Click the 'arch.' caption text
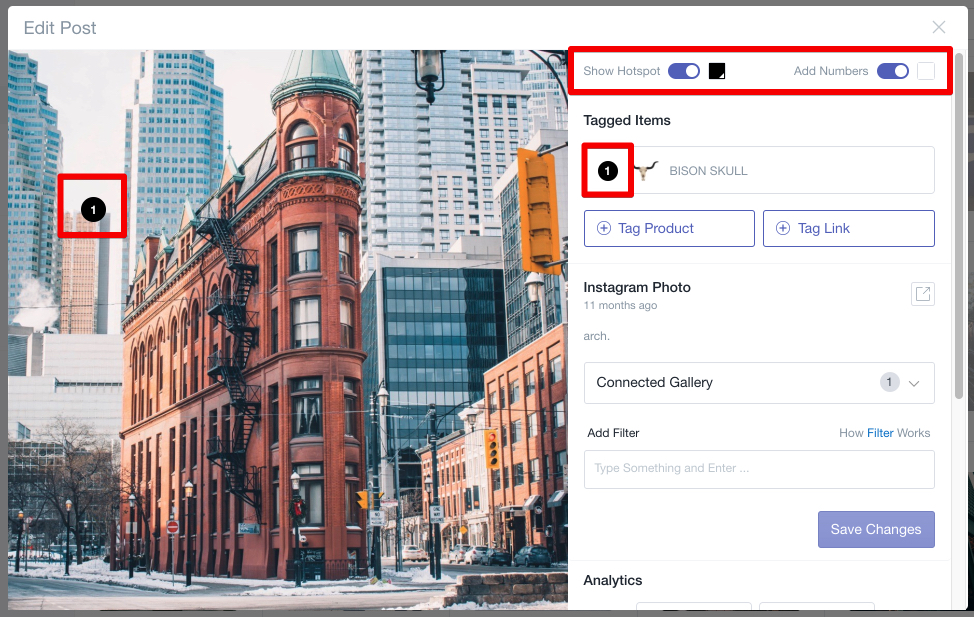Screen dimensions: 974x617 point(596,336)
